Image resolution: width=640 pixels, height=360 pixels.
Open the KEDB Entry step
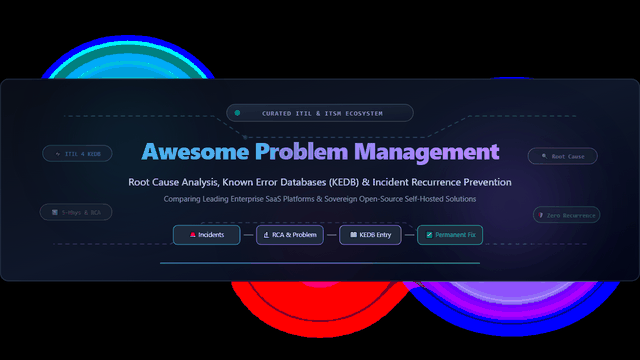click(x=370, y=235)
